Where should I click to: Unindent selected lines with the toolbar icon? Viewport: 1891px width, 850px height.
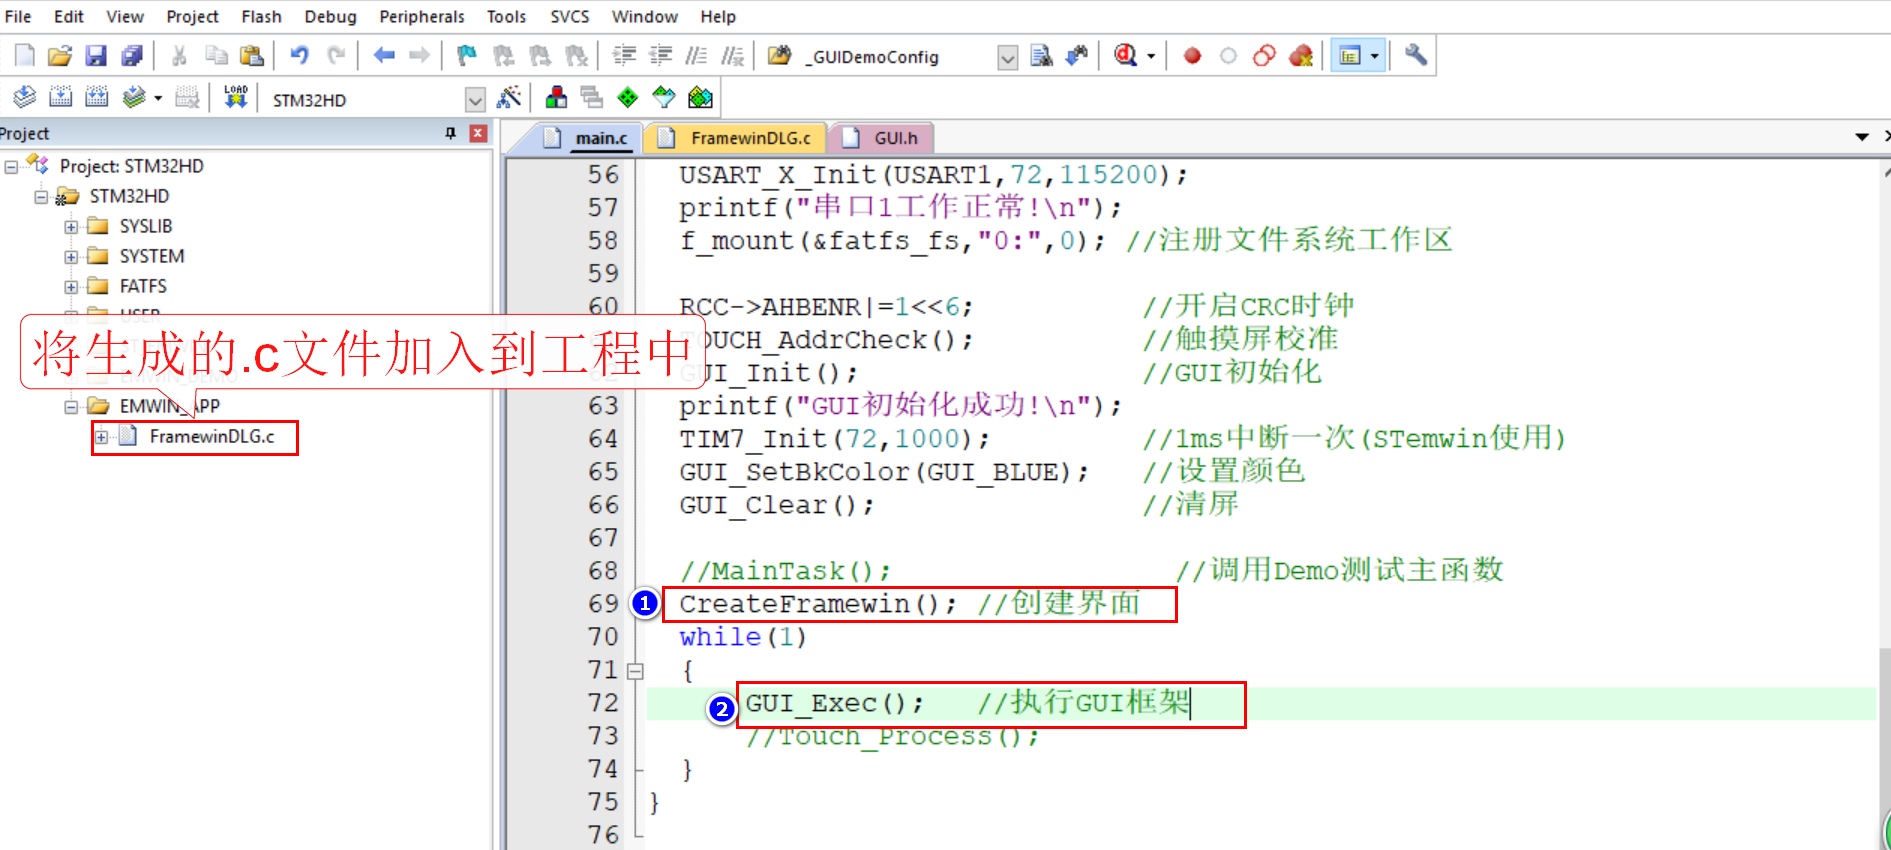tap(660, 56)
